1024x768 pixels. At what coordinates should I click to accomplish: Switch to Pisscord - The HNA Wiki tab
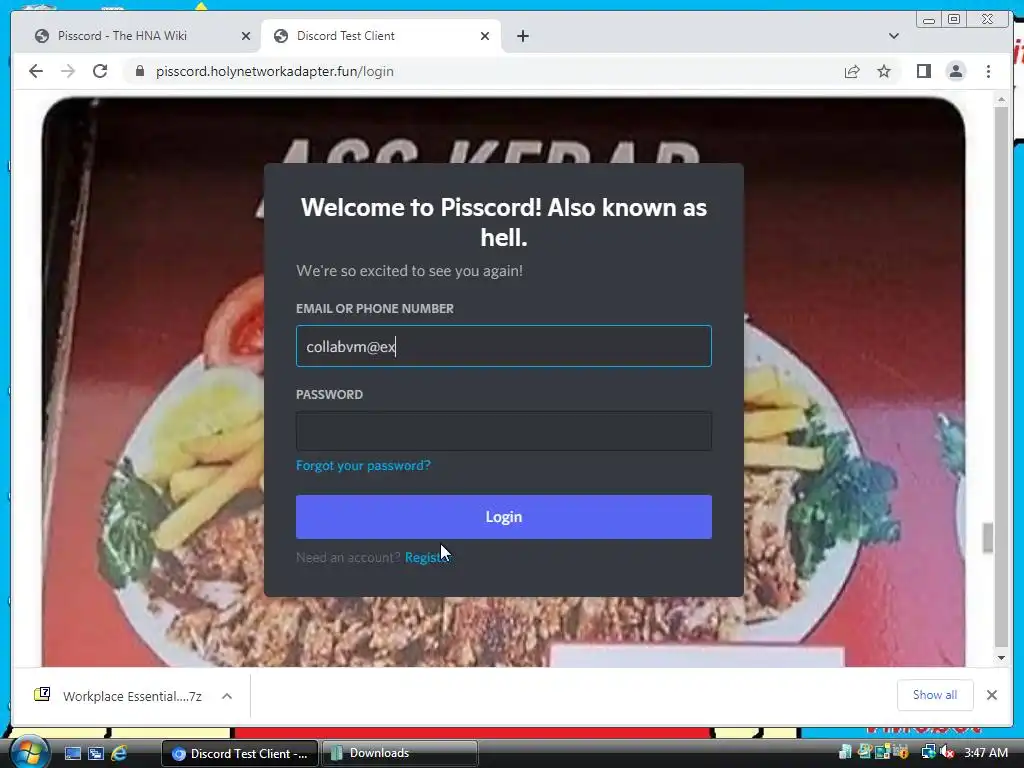136,36
